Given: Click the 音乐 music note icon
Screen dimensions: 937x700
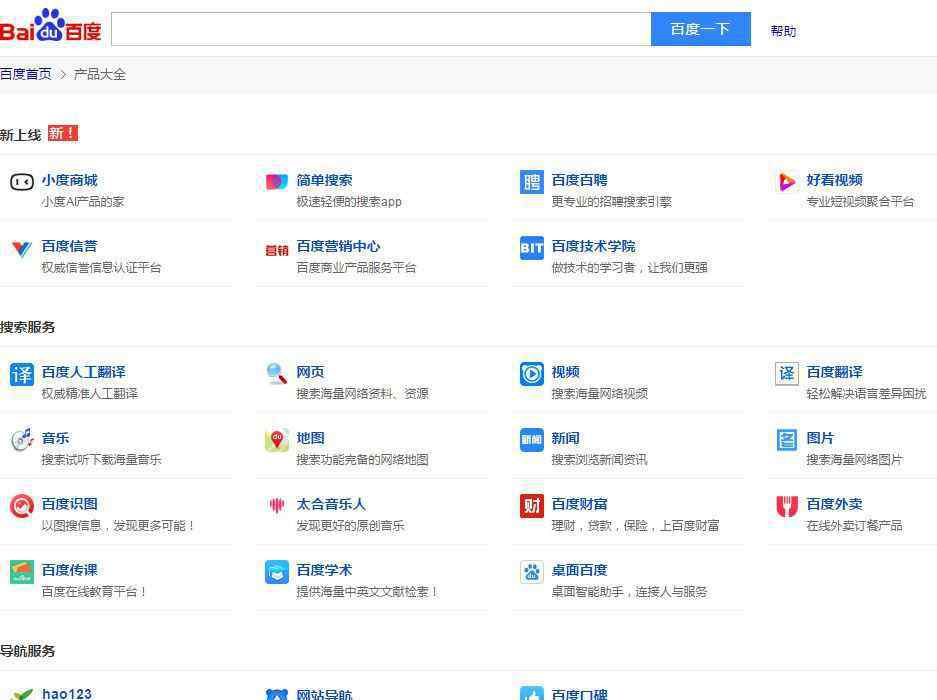Looking at the screenshot, I should tap(22, 439).
